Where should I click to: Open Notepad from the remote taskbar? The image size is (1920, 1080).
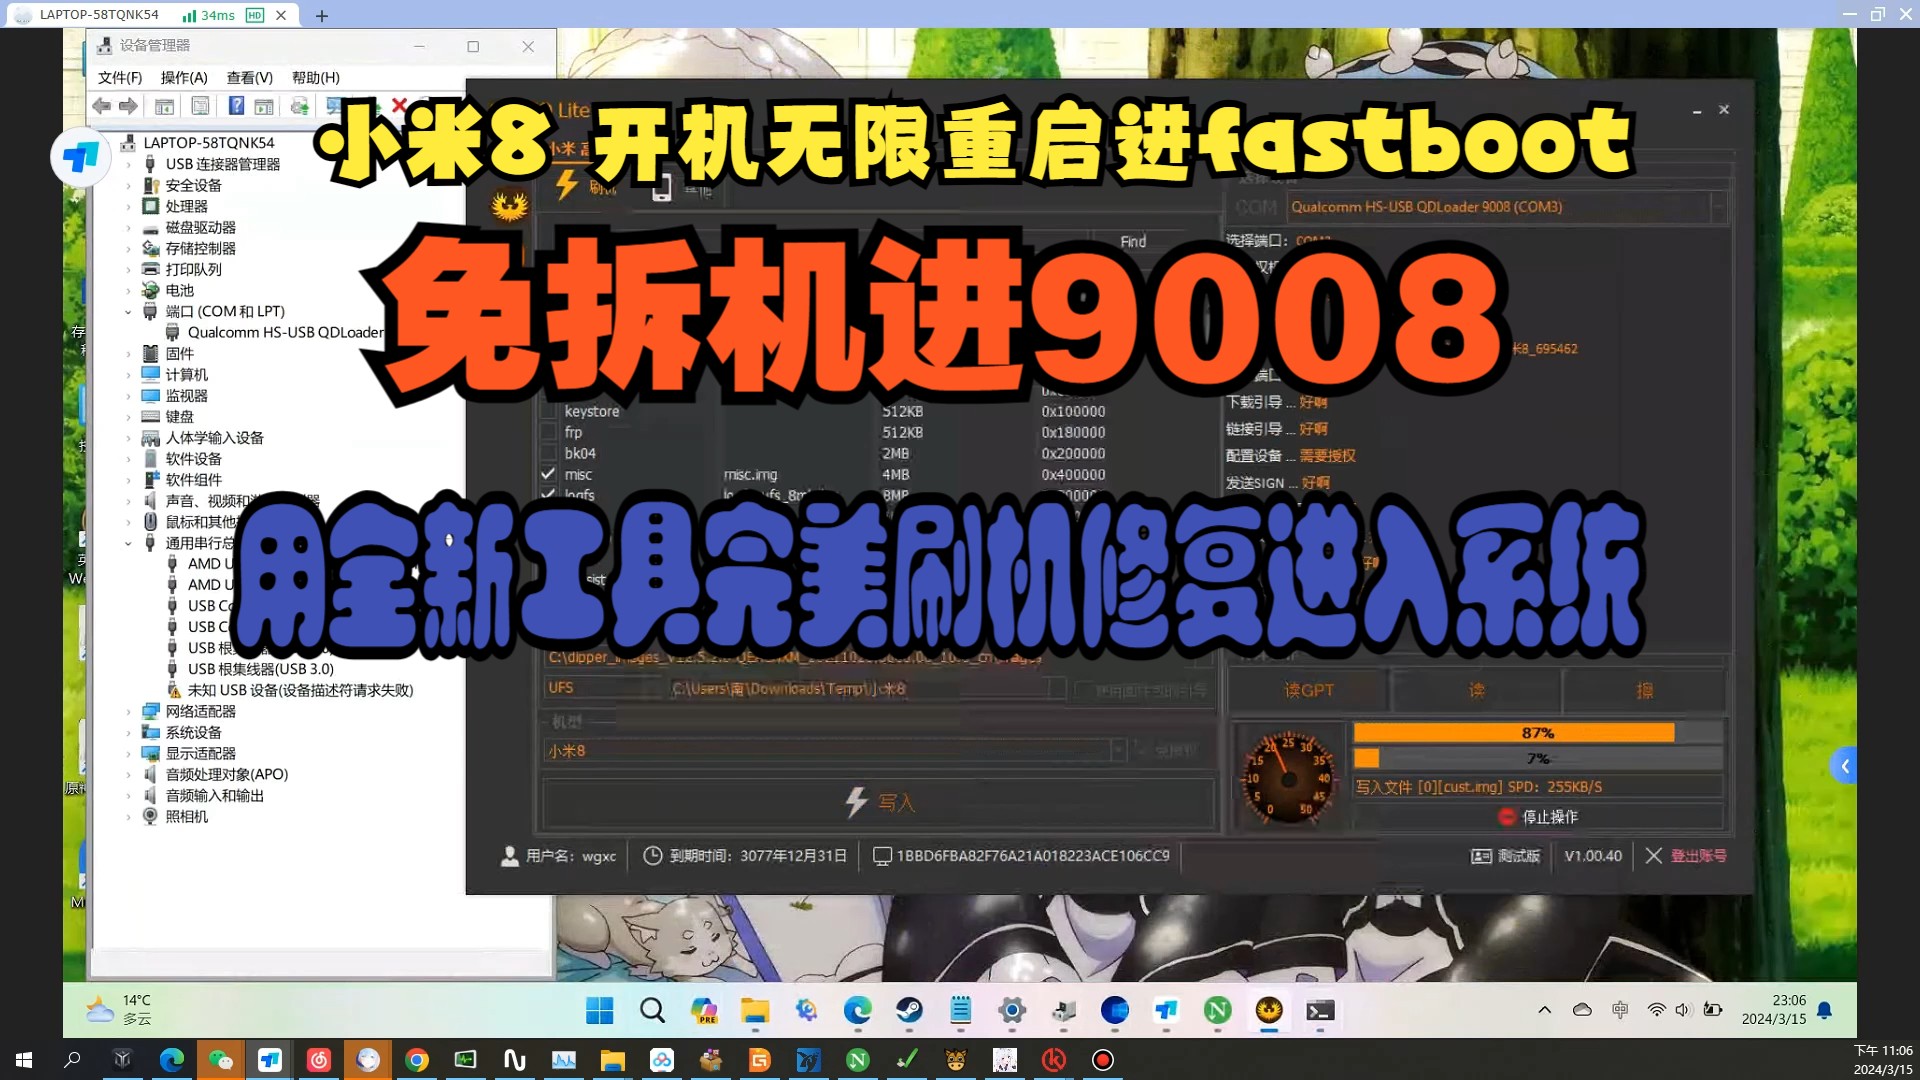coord(961,1011)
